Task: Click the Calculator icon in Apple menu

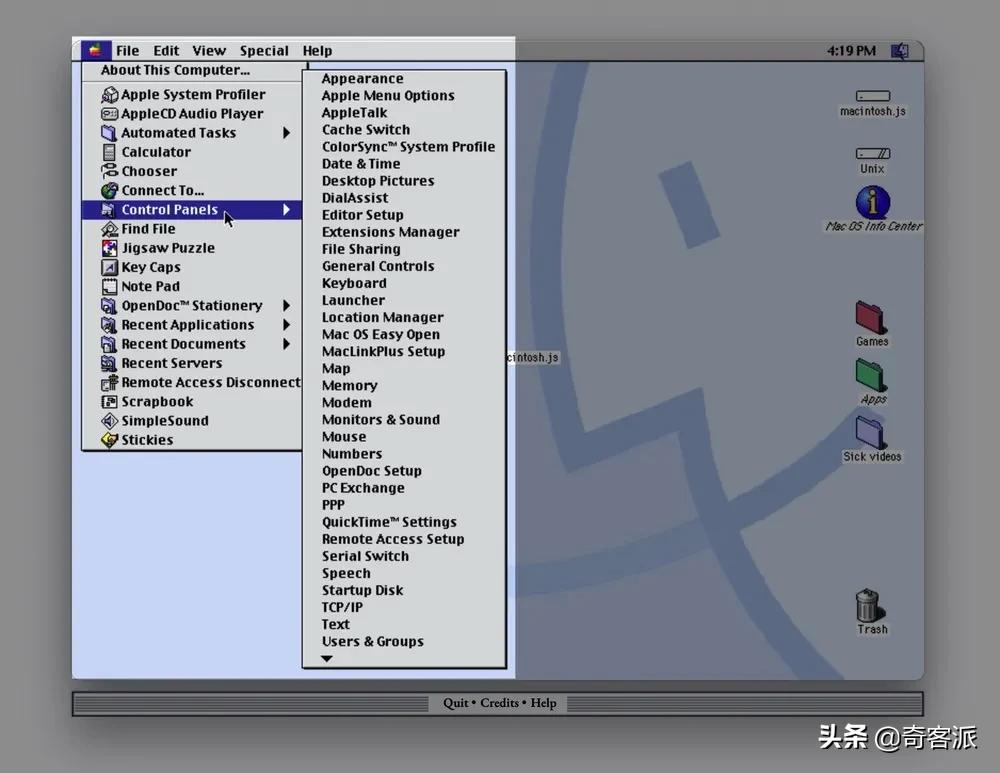Action: [x=109, y=152]
